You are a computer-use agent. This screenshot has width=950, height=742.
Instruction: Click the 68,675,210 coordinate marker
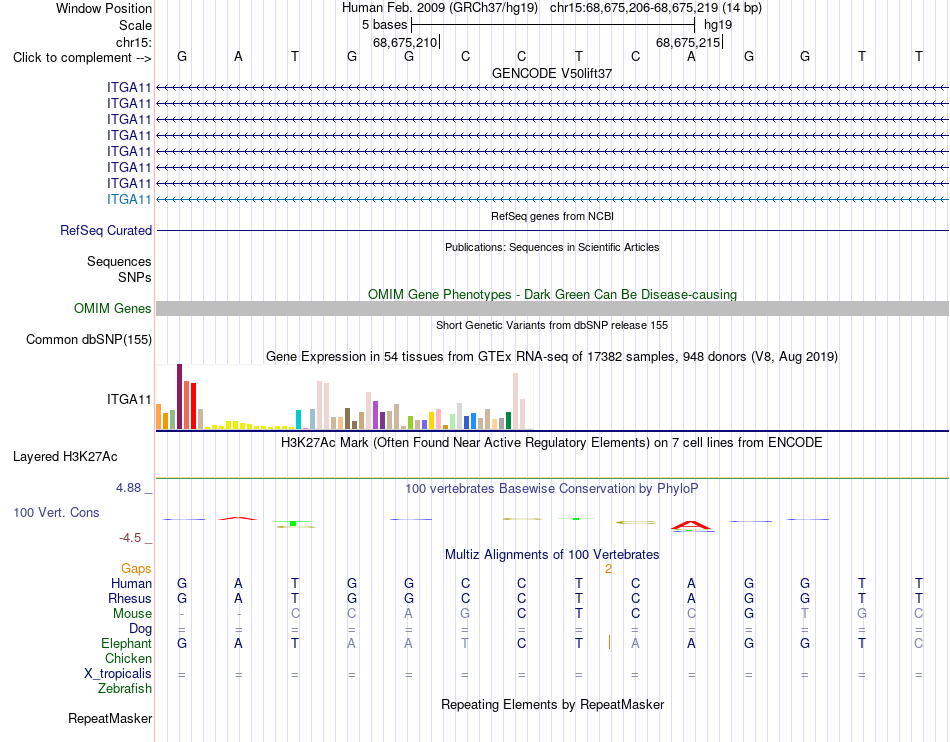tap(405, 42)
